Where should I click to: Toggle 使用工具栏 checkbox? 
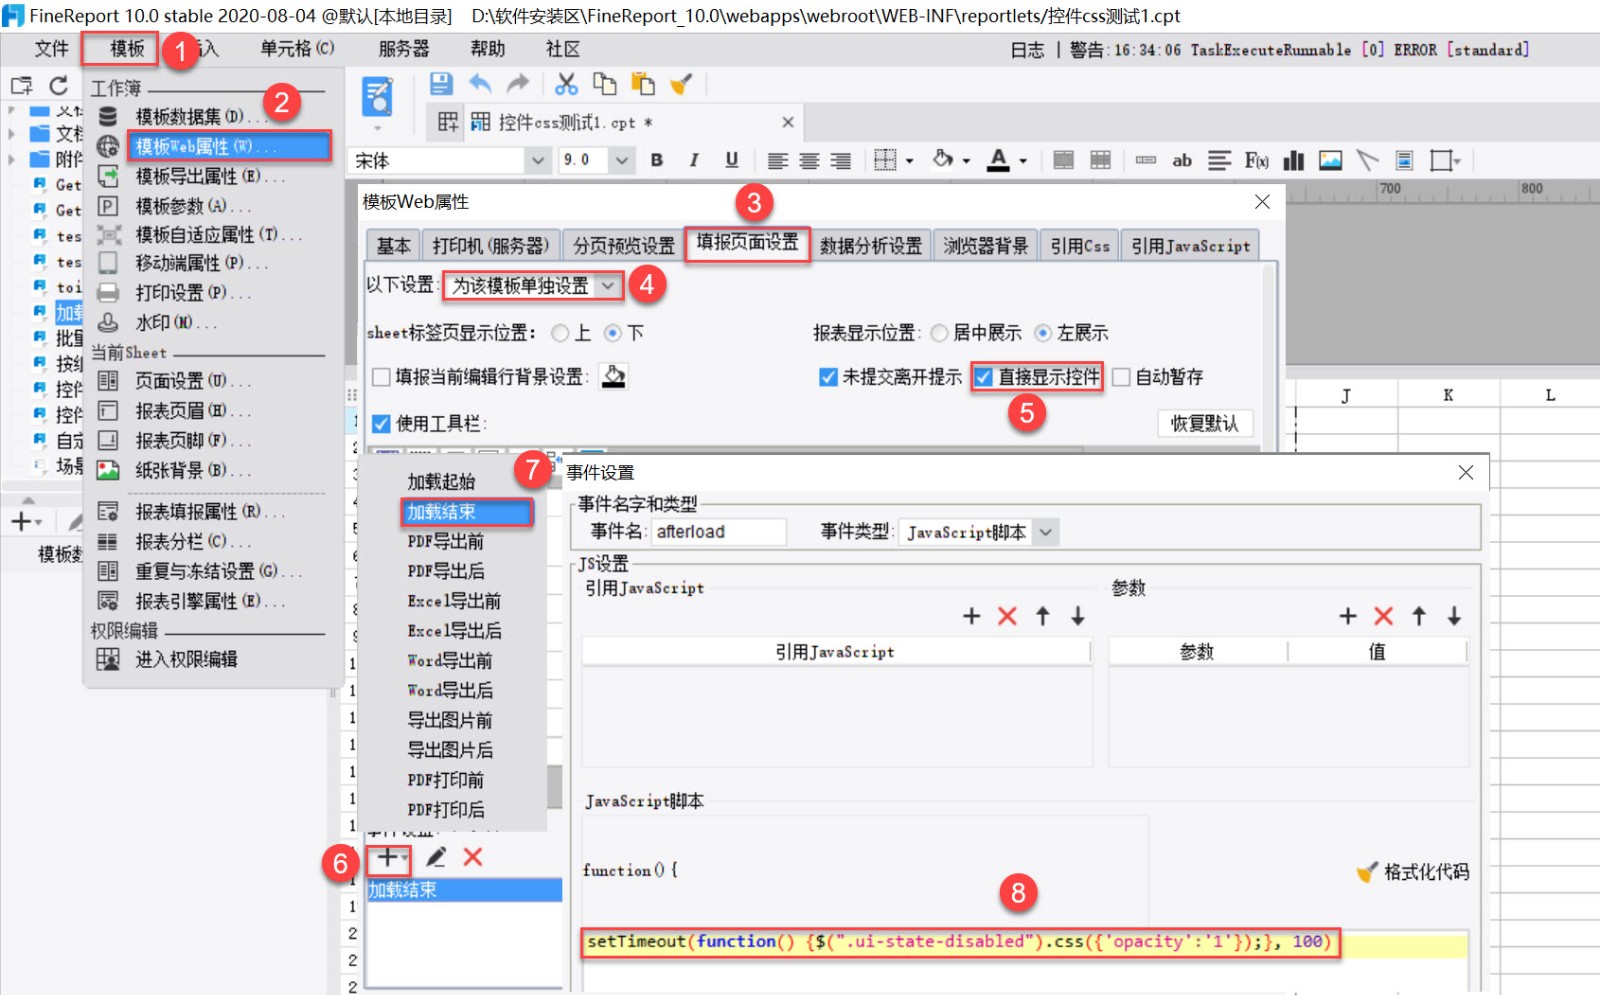pyautogui.click(x=381, y=424)
